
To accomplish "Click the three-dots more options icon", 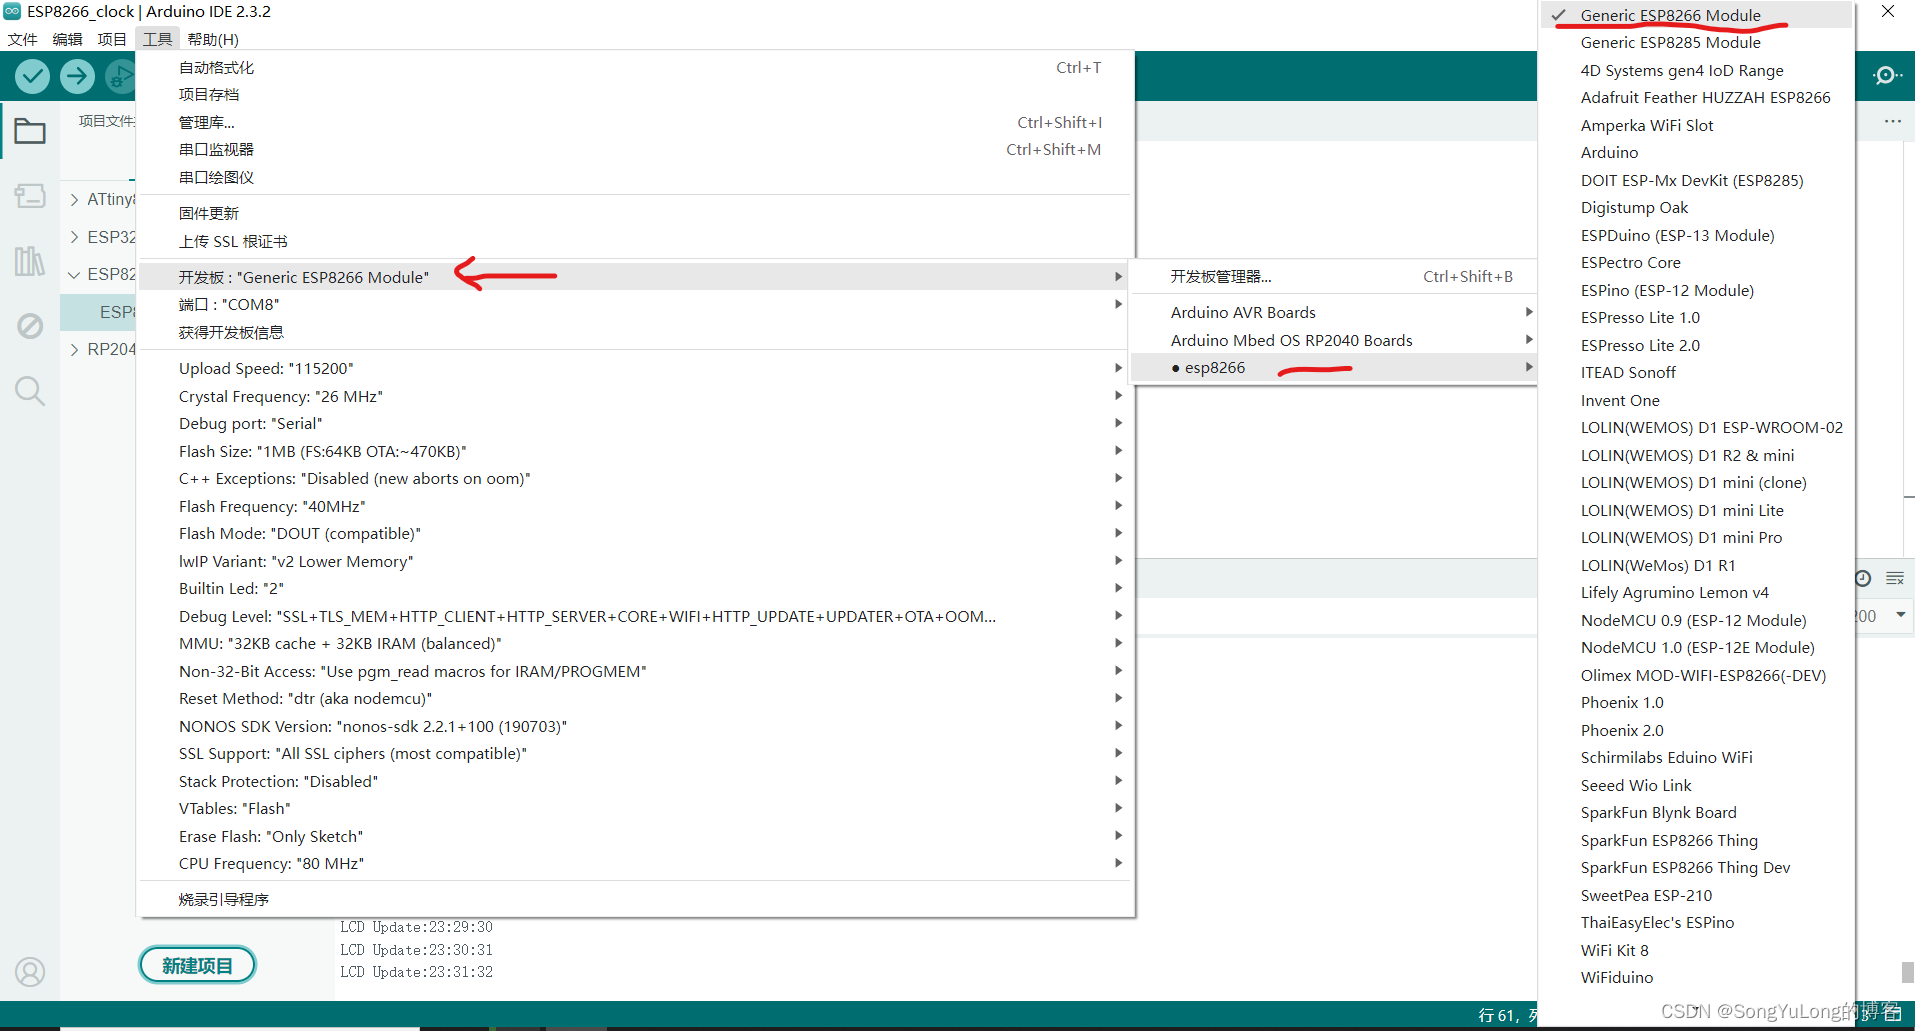I will point(1892,121).
